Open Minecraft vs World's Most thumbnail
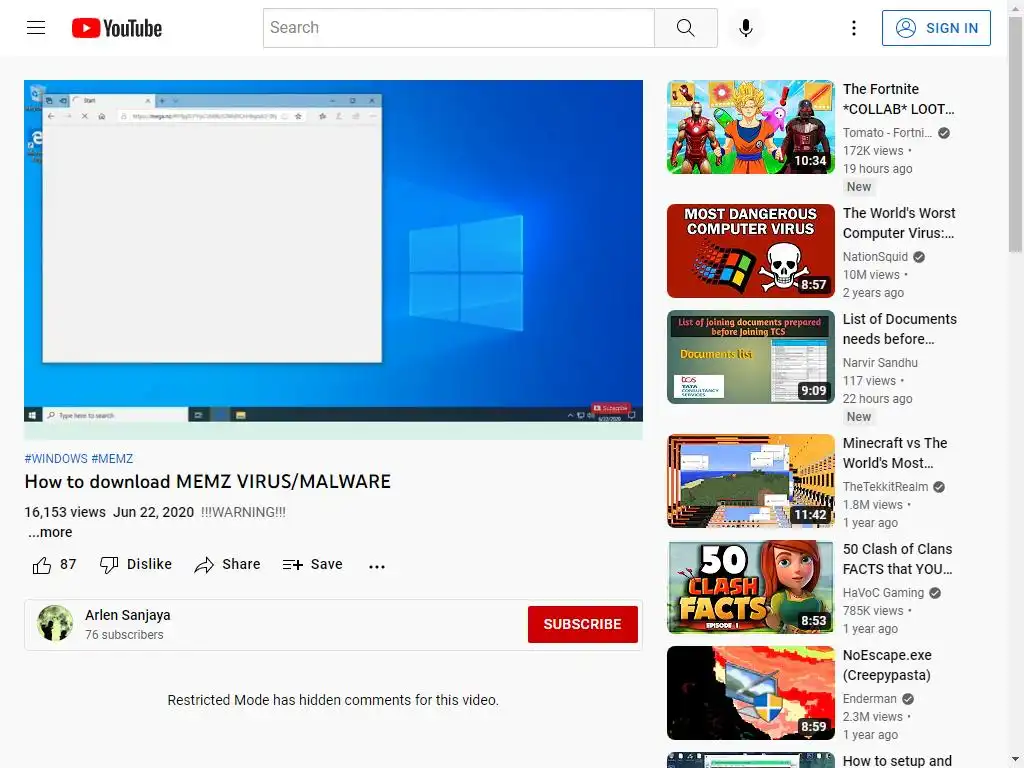This screenshot has height=768, width=1024. point(750,481)
